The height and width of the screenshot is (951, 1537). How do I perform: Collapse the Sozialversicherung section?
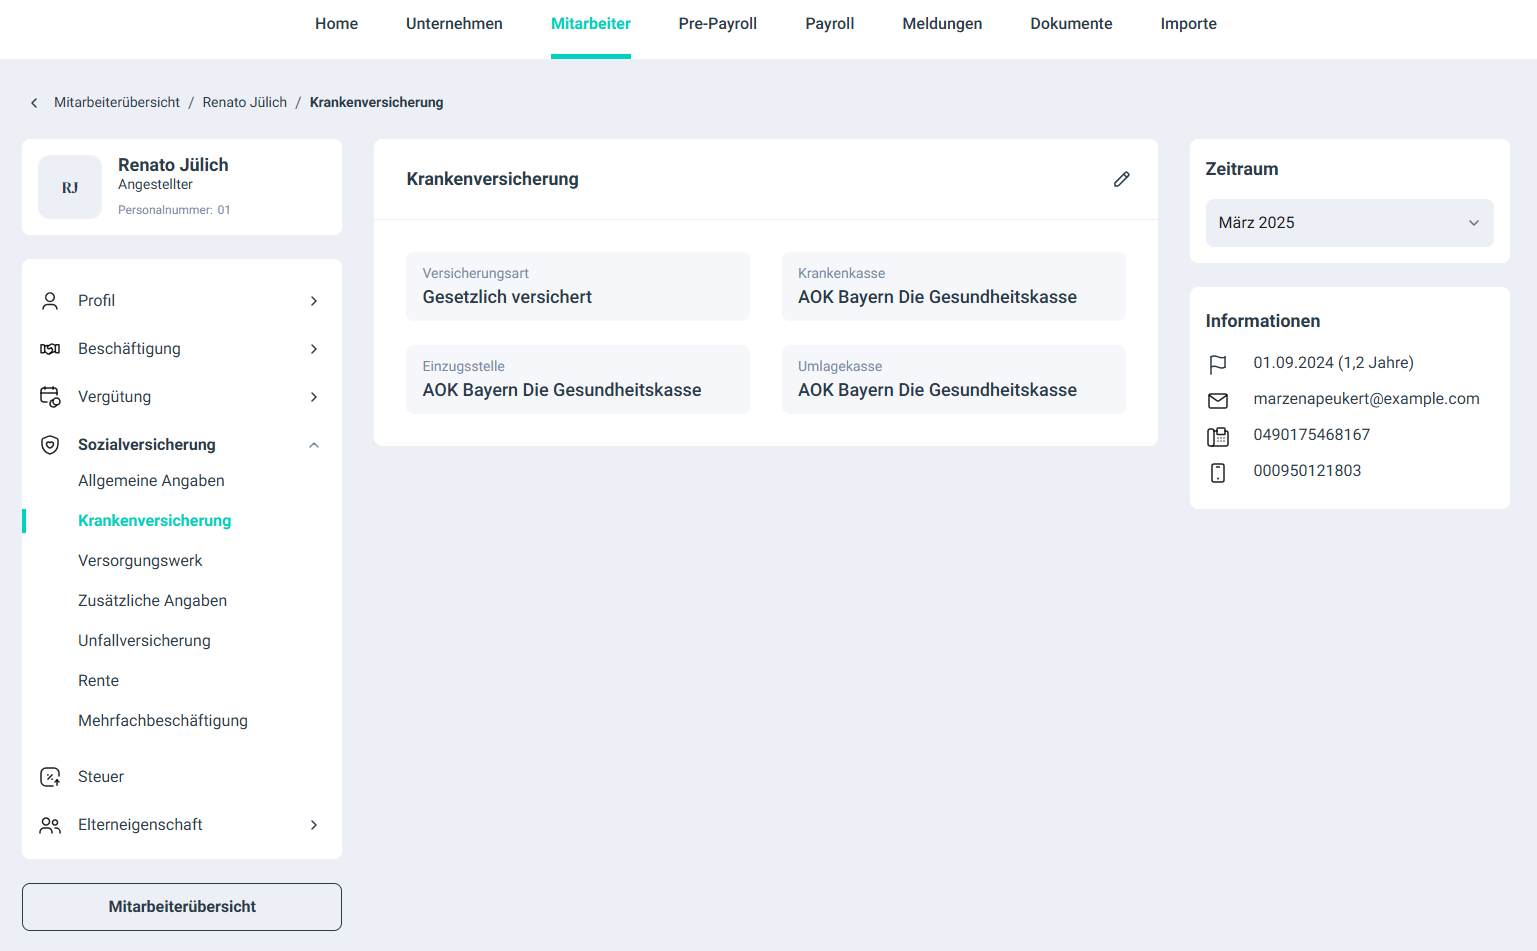pyautogui.click(x=314, y=445)
